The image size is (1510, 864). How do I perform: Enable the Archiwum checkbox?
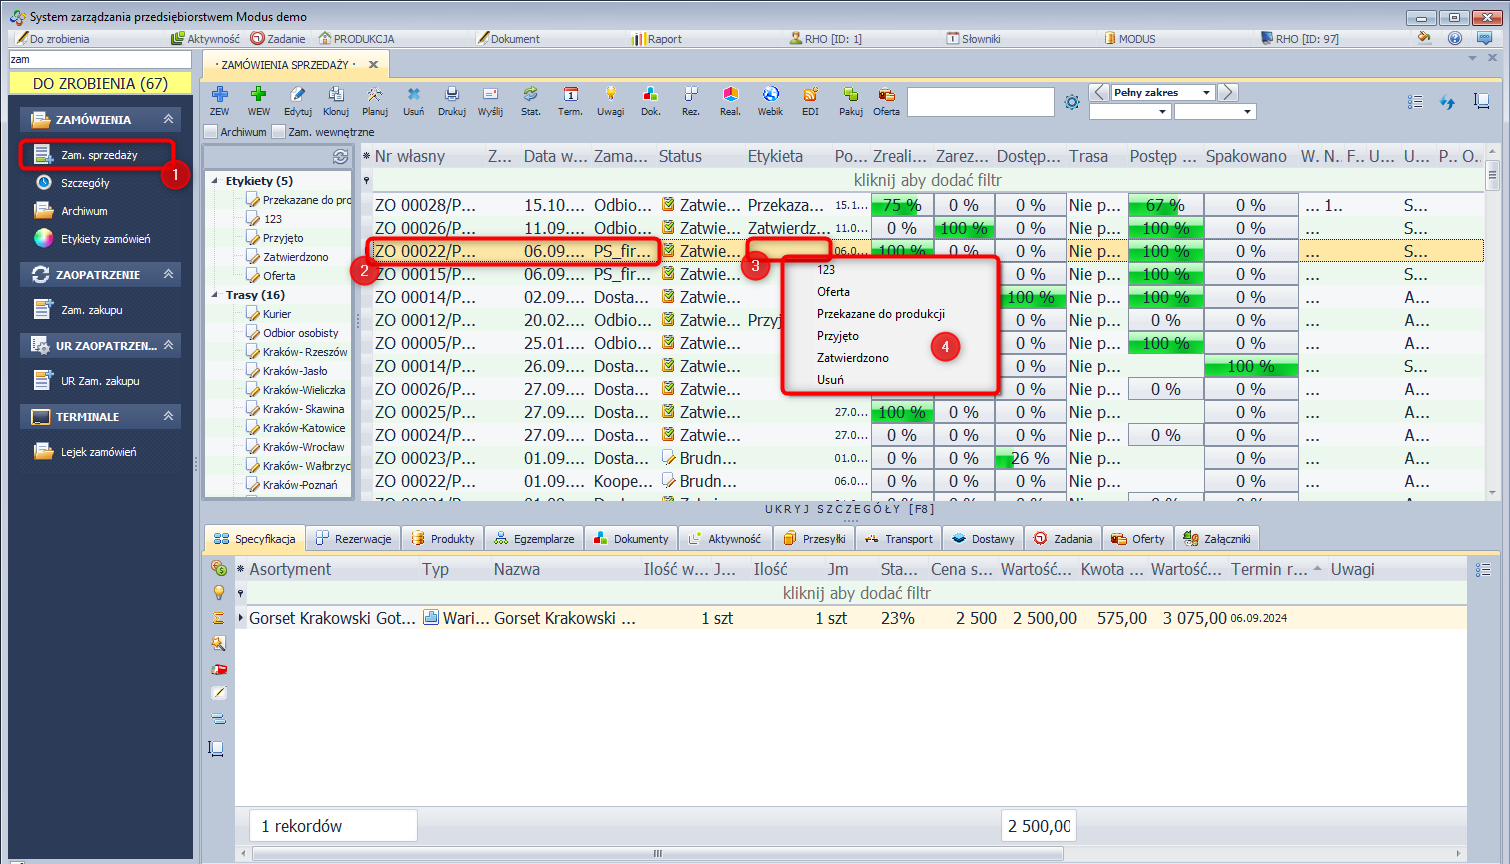[x=211, y=132]
